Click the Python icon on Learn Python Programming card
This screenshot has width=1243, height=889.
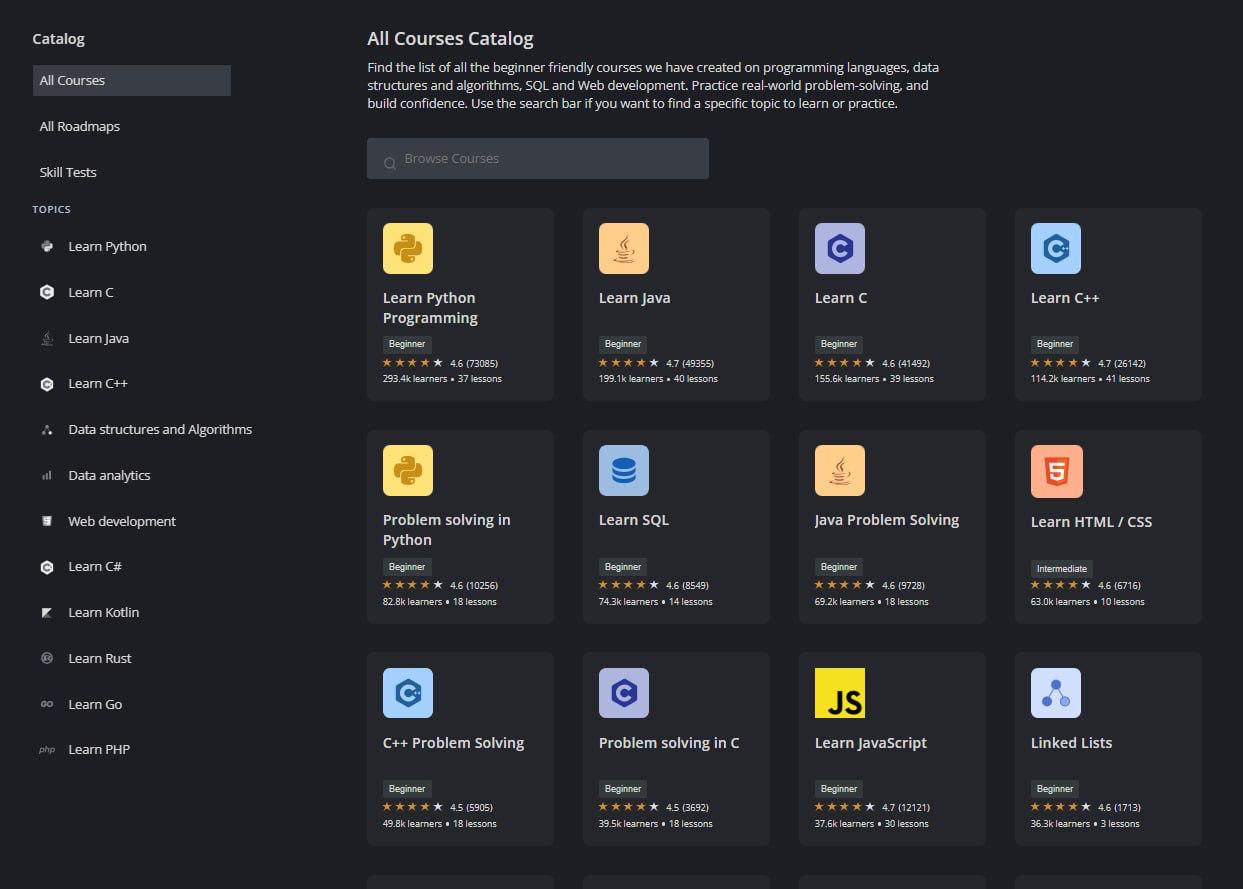point(407,248)
